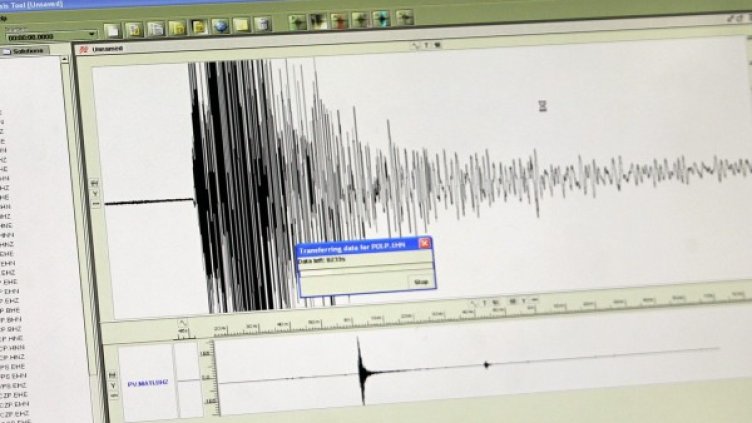The image size is (752, 423).
Task: Click the plain yellow note toolbar icon
Action: click(x=241, y=25)
